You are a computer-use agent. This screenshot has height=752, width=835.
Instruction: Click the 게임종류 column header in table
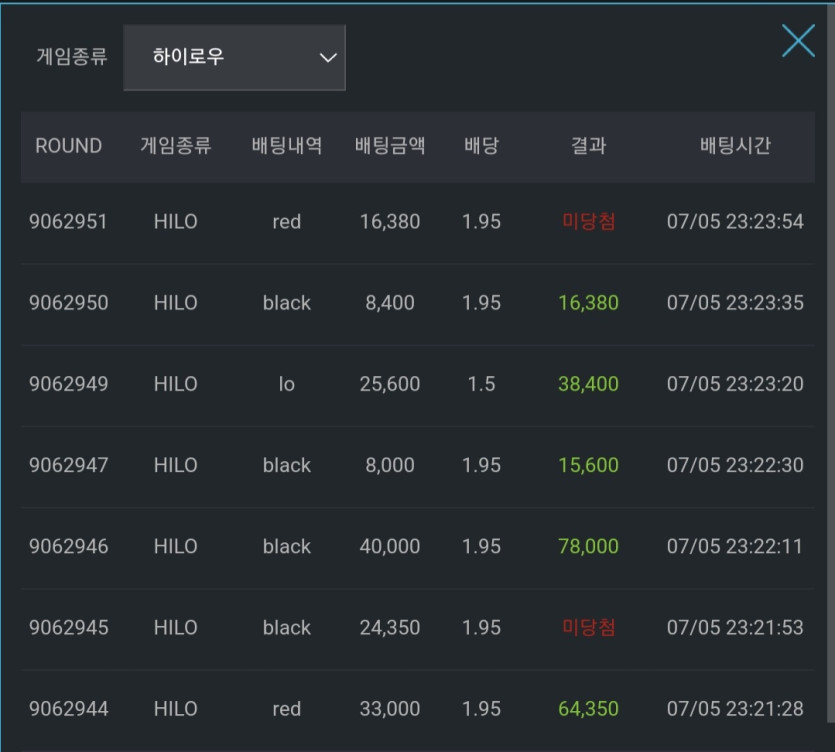point(176,145)
